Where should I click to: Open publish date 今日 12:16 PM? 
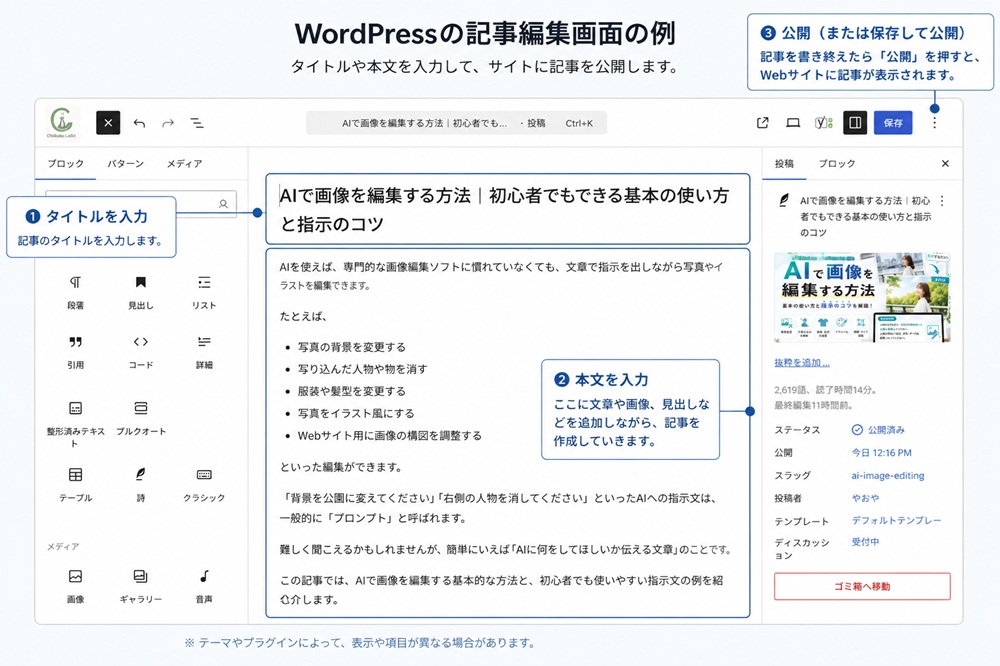tap(881, 452)
